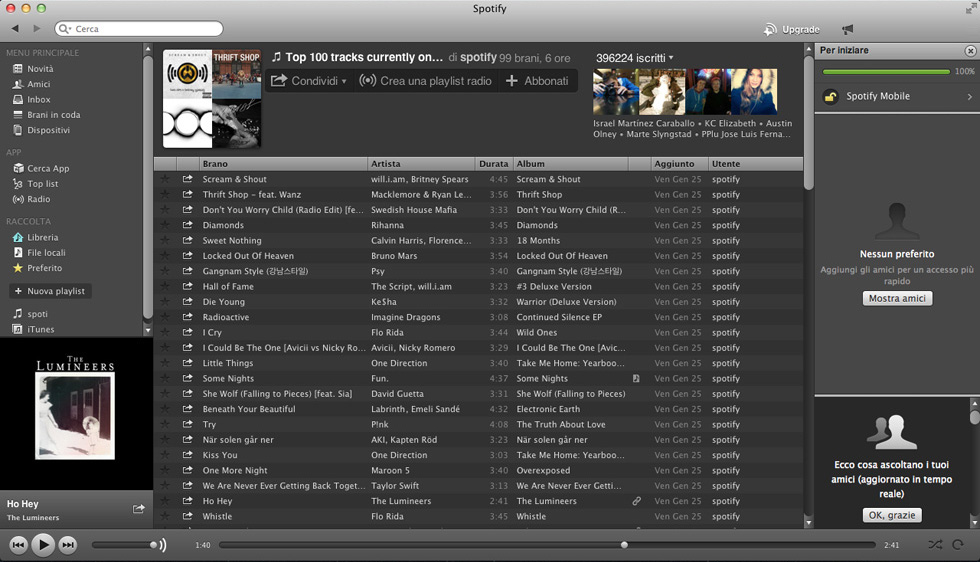980x562 pixels.
Task: Open Libreria in the sidebar
Action: (x=42, y=237)
